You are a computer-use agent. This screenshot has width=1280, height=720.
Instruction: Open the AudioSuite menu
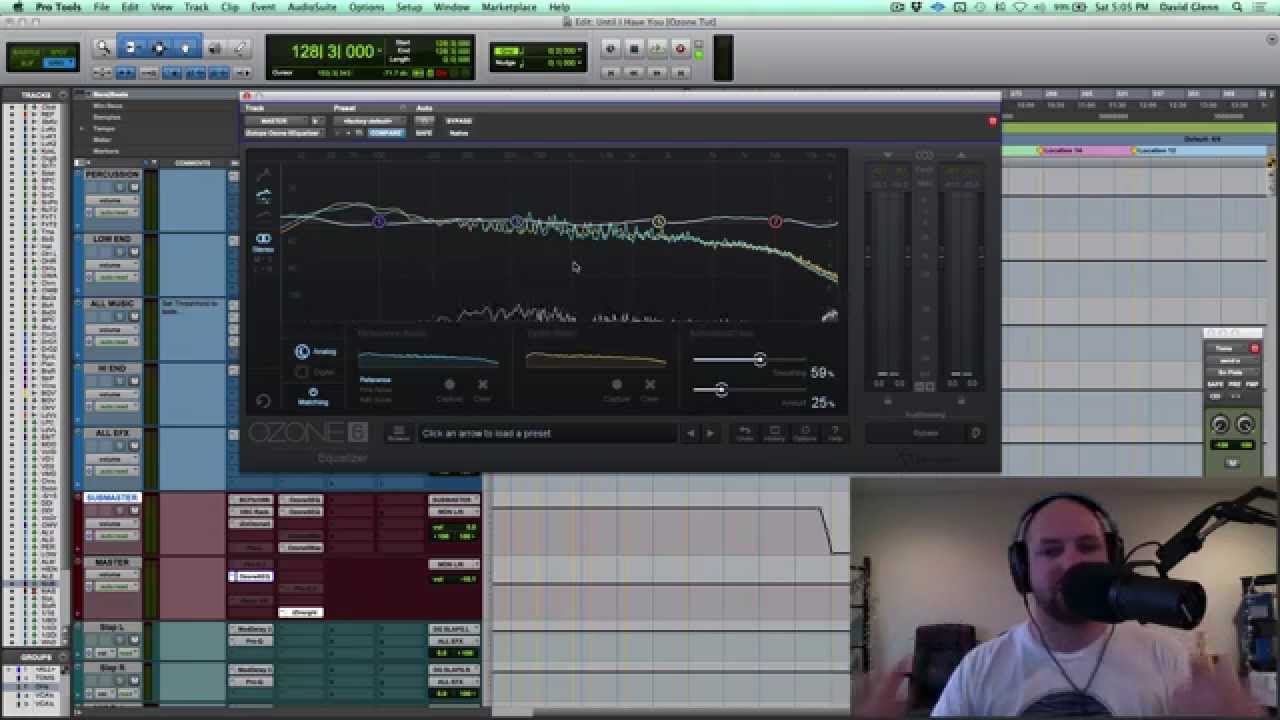click(x=312, y=7)
